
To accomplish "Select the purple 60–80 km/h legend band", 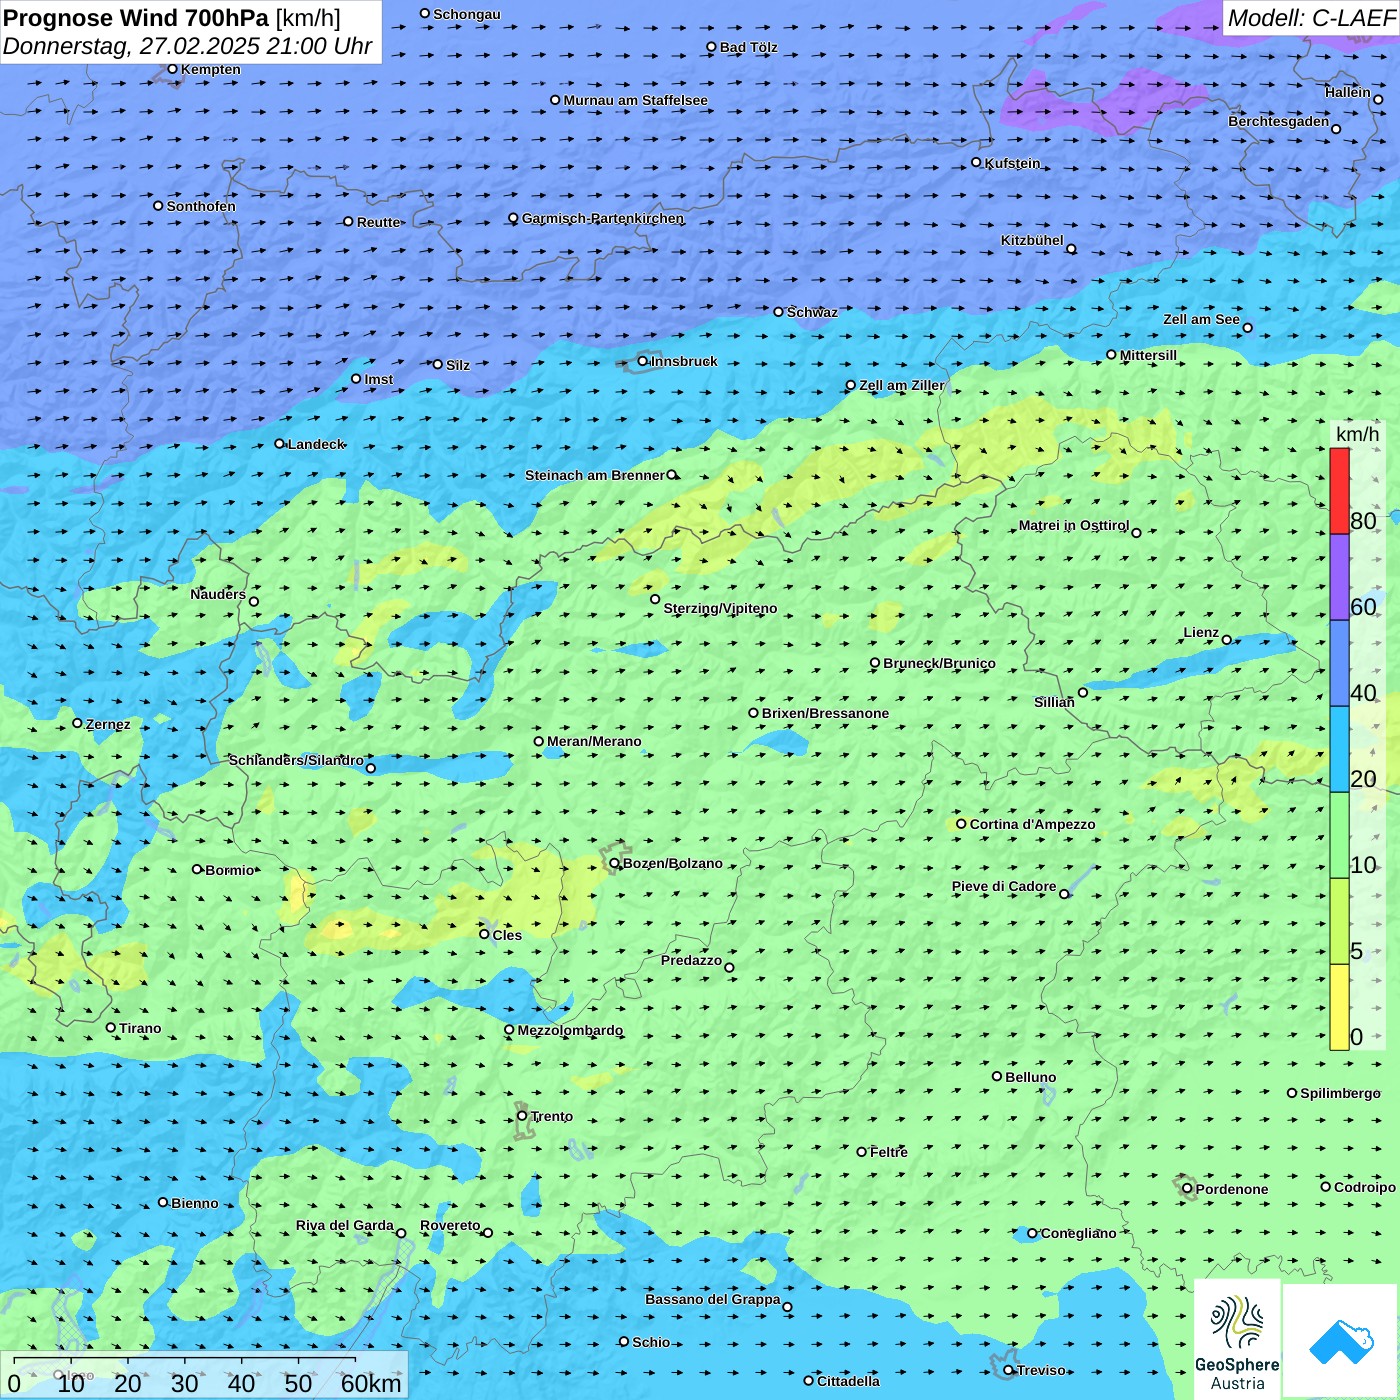I will pyautogui.click(x=1339, y=577).
